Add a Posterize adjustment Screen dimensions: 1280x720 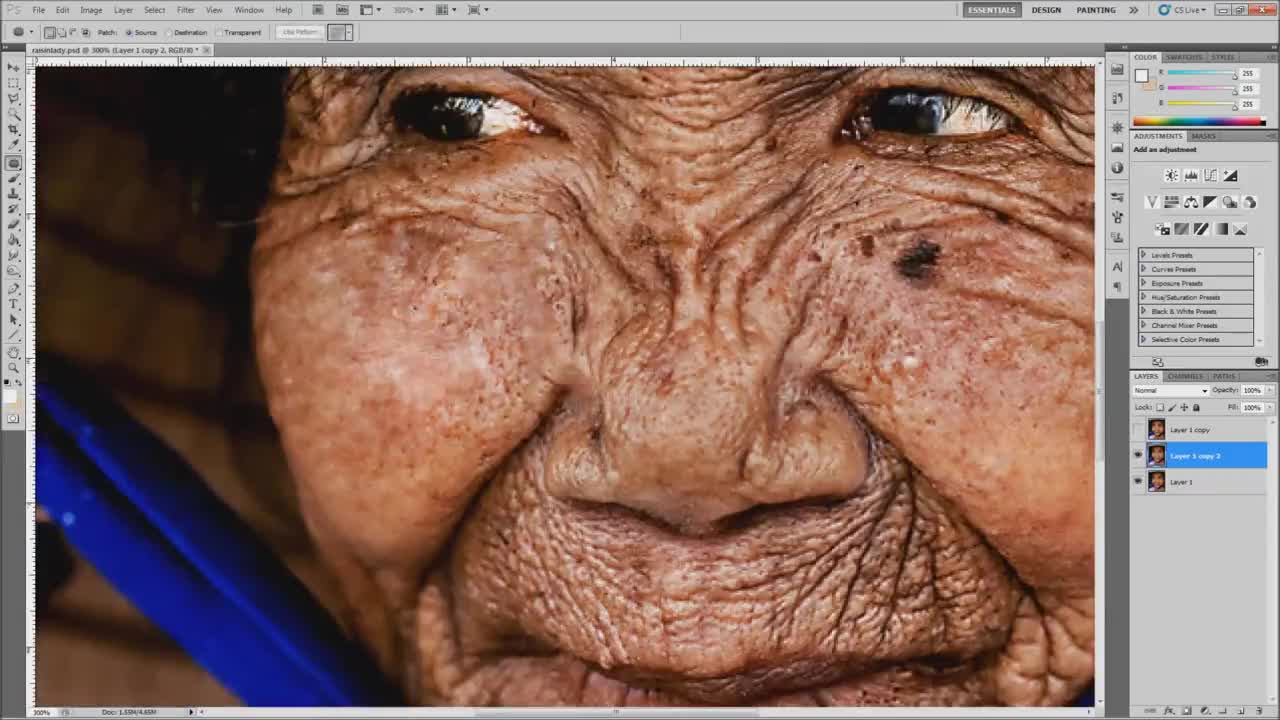(1181, 229)
